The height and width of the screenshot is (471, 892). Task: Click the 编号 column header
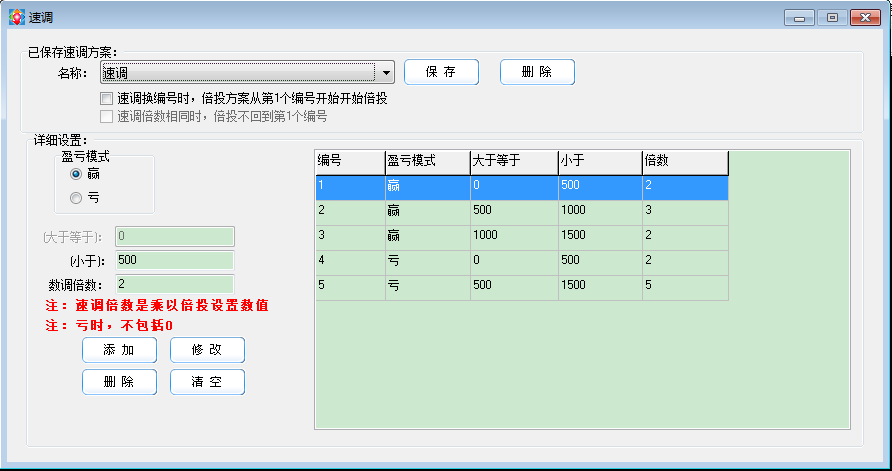click(x=349, y=162)
